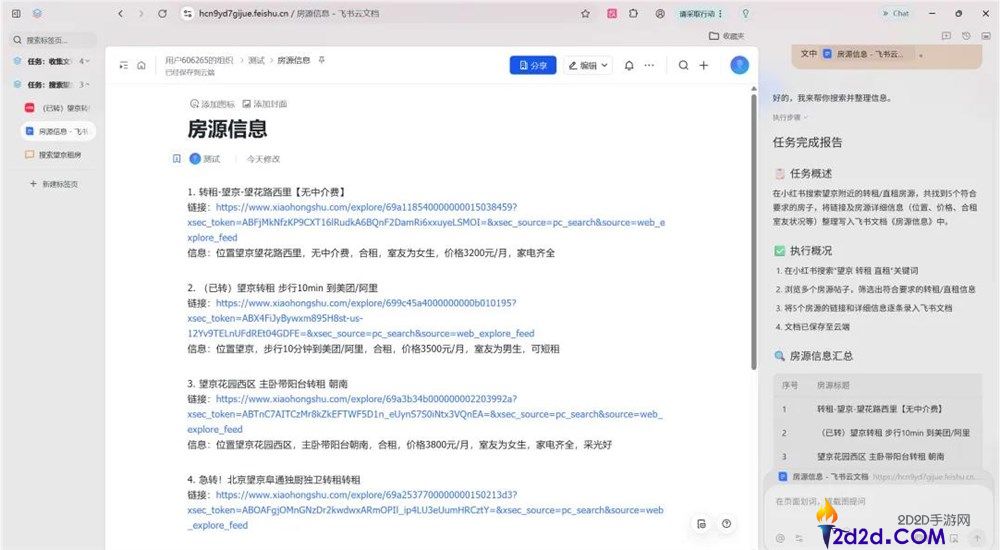The image size is (1000, 550).
Task: Open the 用户606265的组织 breadcrumb
Action: [199, 60]
